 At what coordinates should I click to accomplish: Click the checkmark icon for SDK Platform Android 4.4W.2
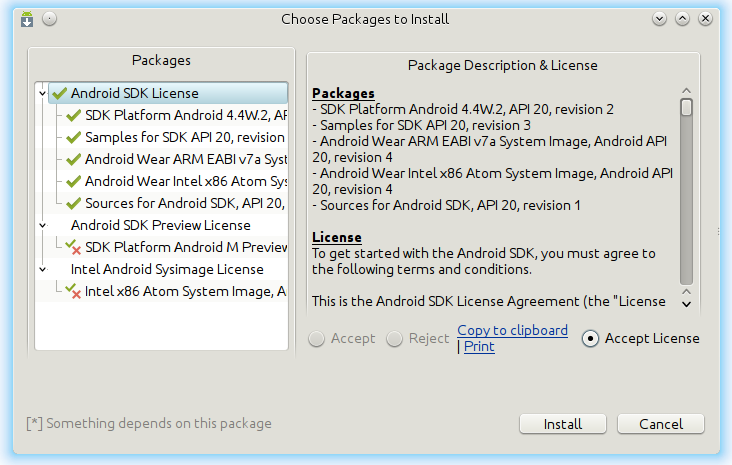click(74, 115)
